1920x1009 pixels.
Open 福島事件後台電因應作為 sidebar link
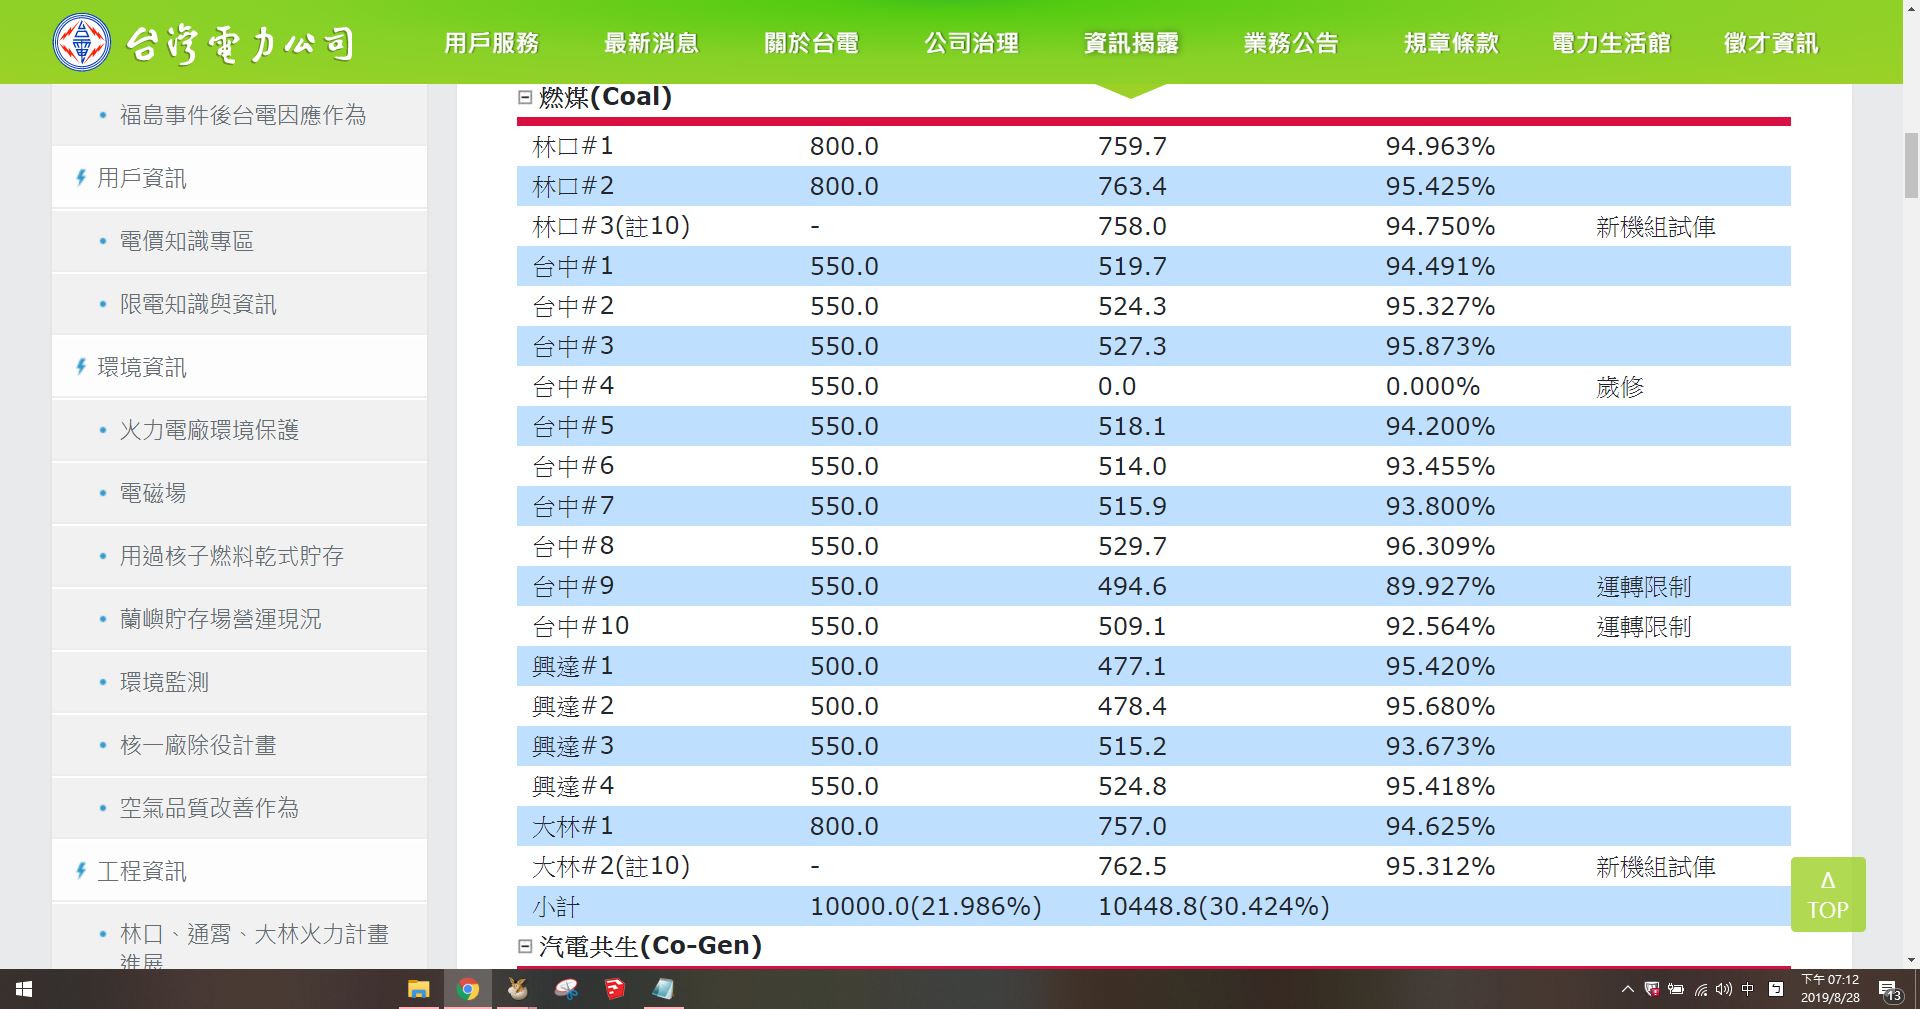point(243,115)
